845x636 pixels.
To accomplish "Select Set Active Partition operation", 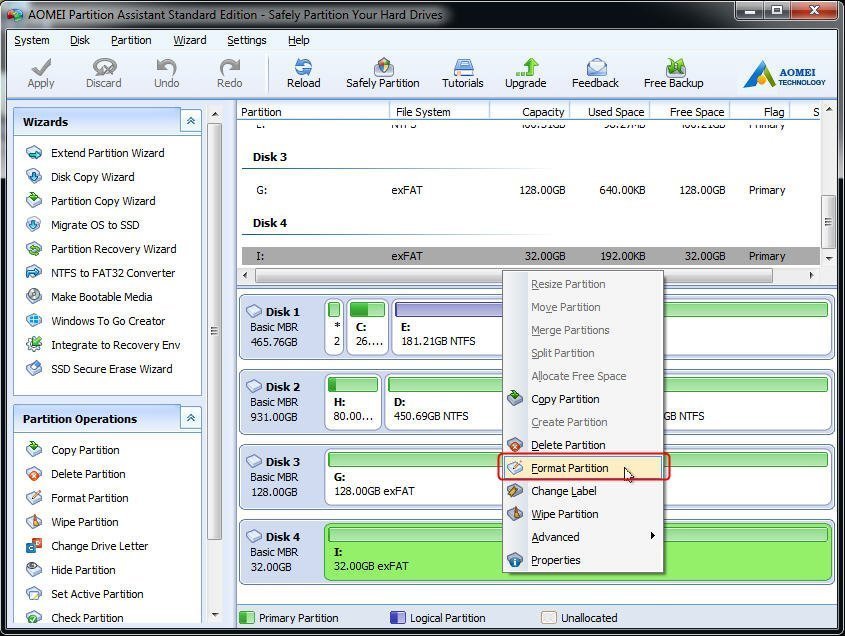I will (85, 594).
